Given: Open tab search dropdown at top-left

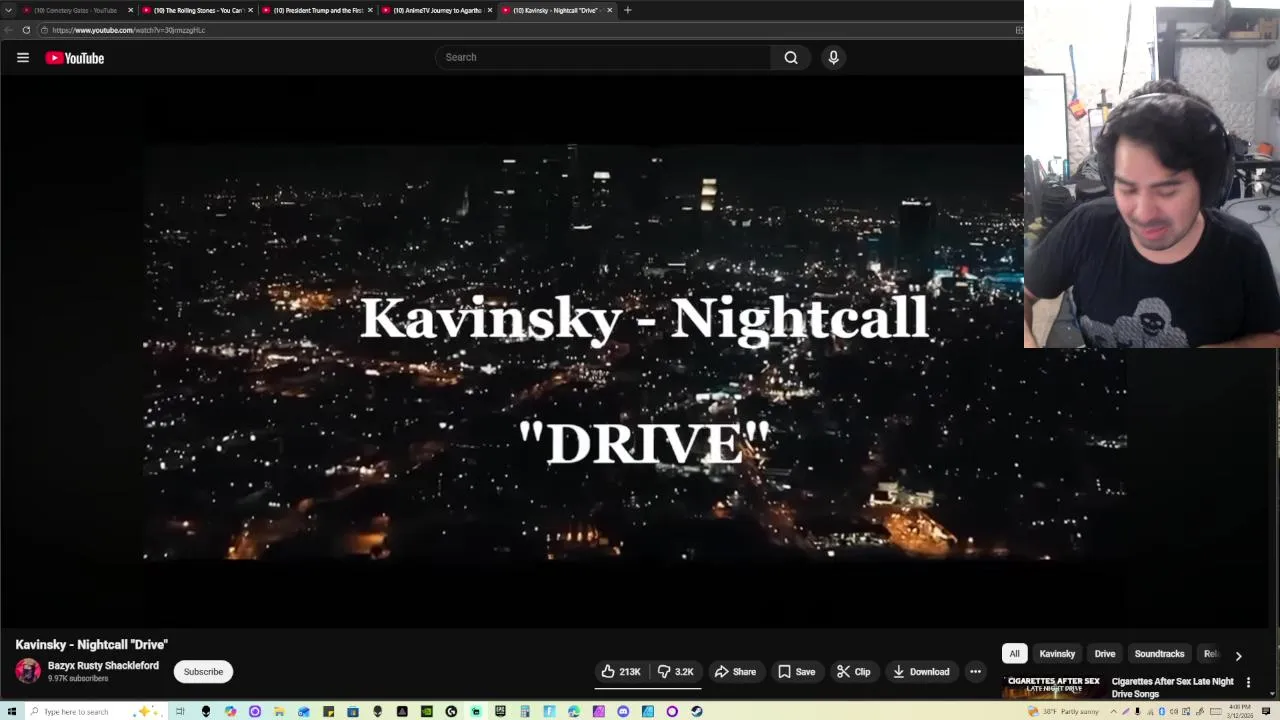Looking at the screenshot, I should [x=8, y=10].
